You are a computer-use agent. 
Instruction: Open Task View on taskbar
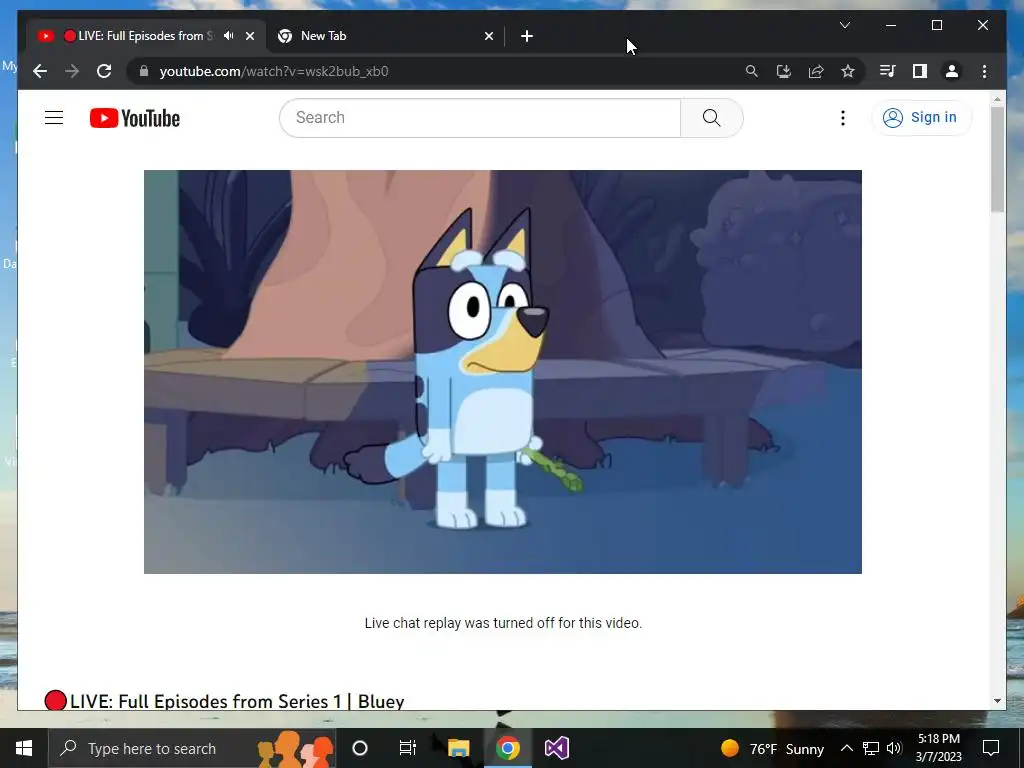coord(408,748)
